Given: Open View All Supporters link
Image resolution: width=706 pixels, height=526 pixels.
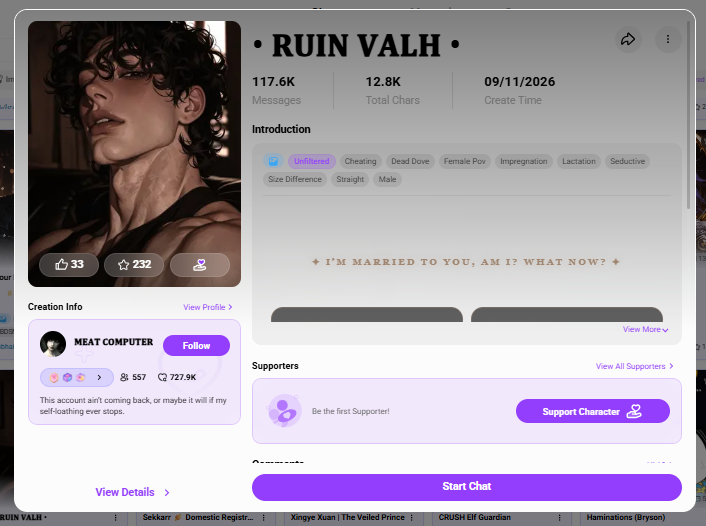Looking at the screenshot, I should pyautogui.click(x=634, y=366).
